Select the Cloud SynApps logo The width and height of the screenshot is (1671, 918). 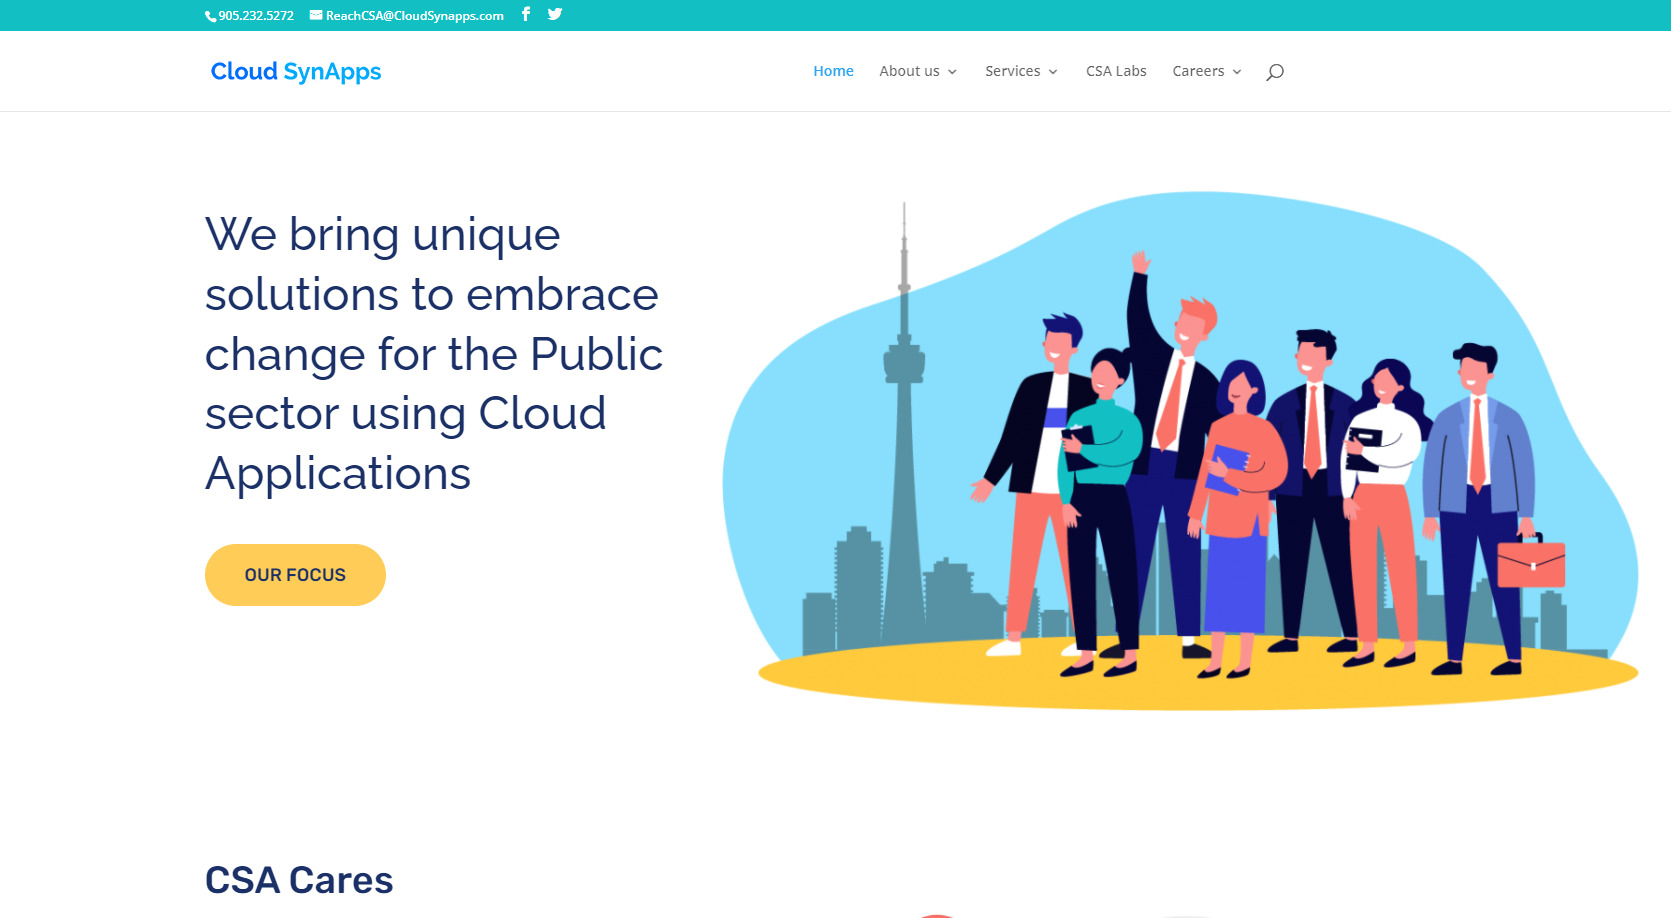pyautogui.click(x=295, y=71)
